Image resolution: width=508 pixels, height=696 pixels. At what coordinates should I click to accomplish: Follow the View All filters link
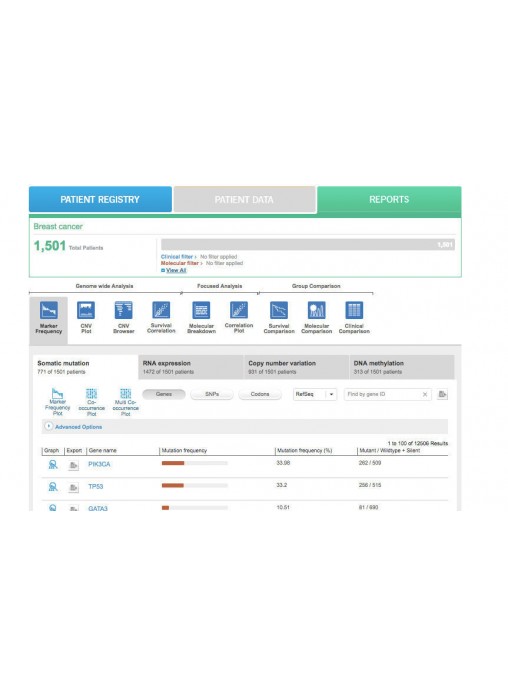[x=176, y=270]
